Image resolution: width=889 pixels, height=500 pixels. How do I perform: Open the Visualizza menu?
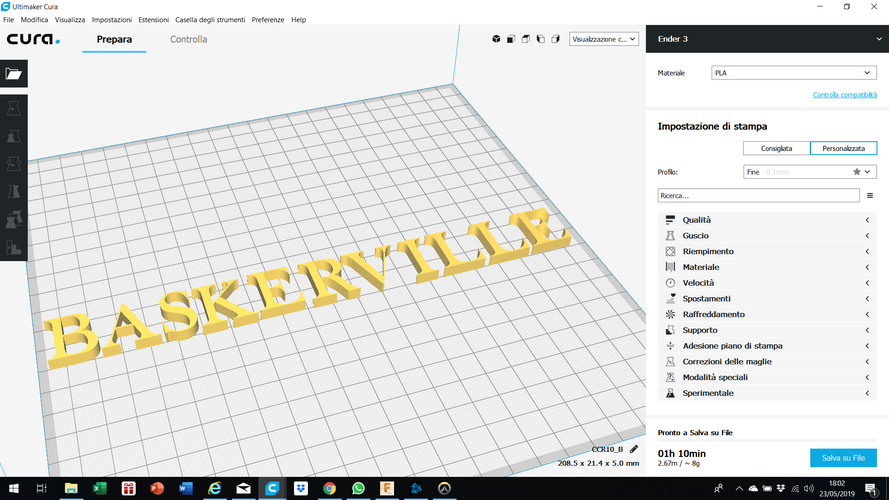tap(70, 20)
